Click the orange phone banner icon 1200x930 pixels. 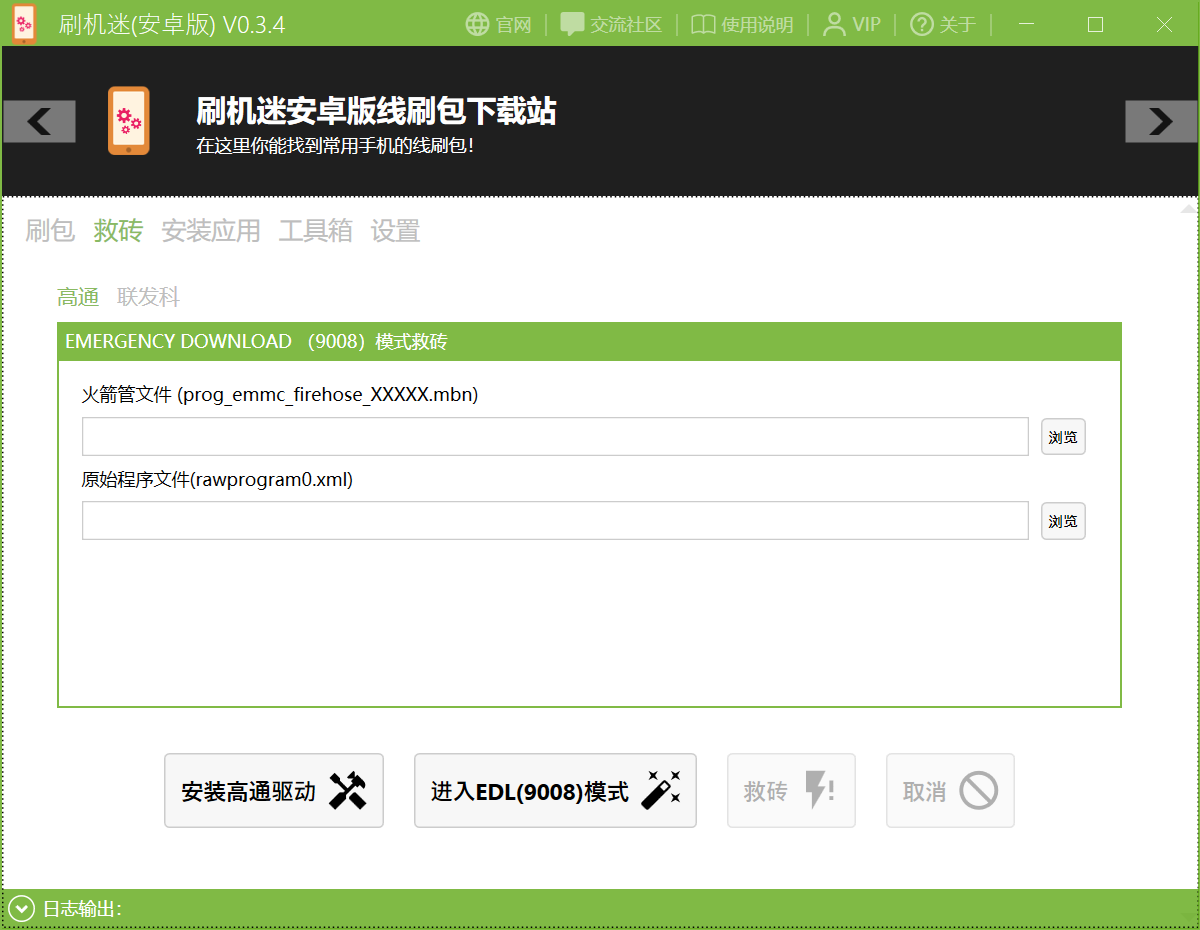pyautogui.click(x=129, y=121)
